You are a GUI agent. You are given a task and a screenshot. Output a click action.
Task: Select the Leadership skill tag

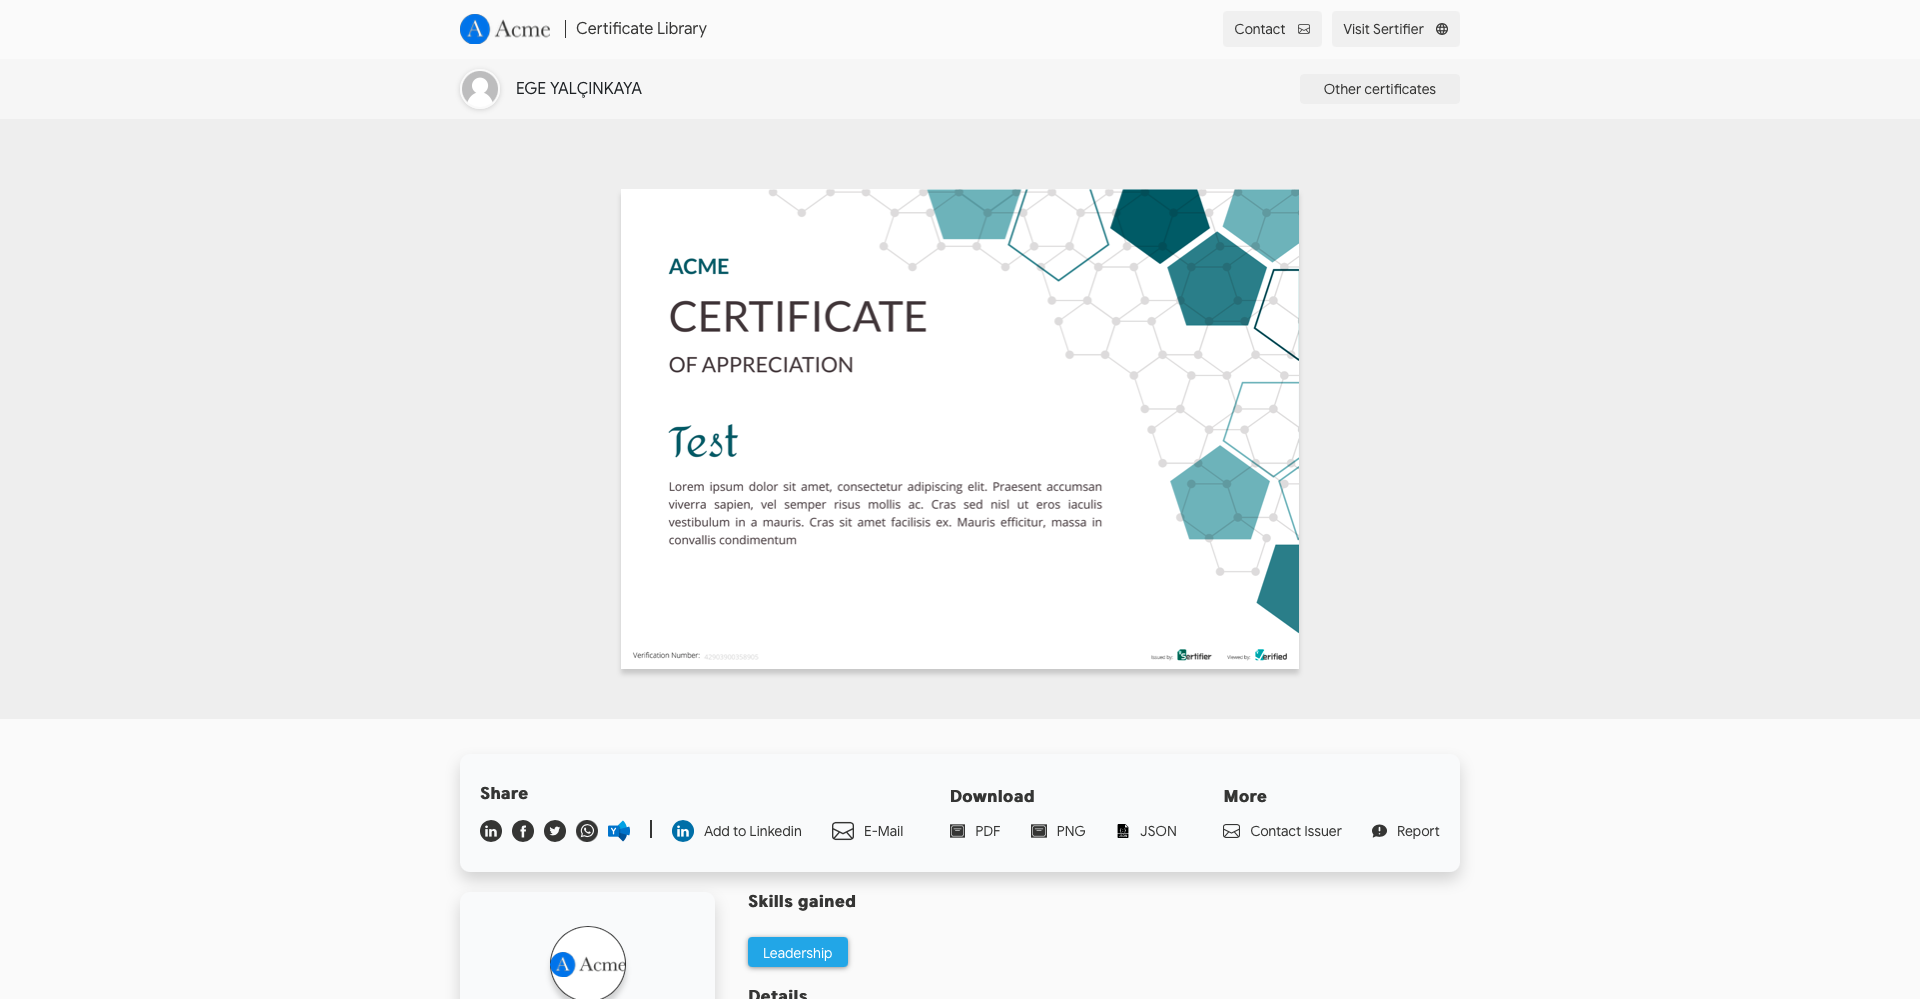point(797,953)
